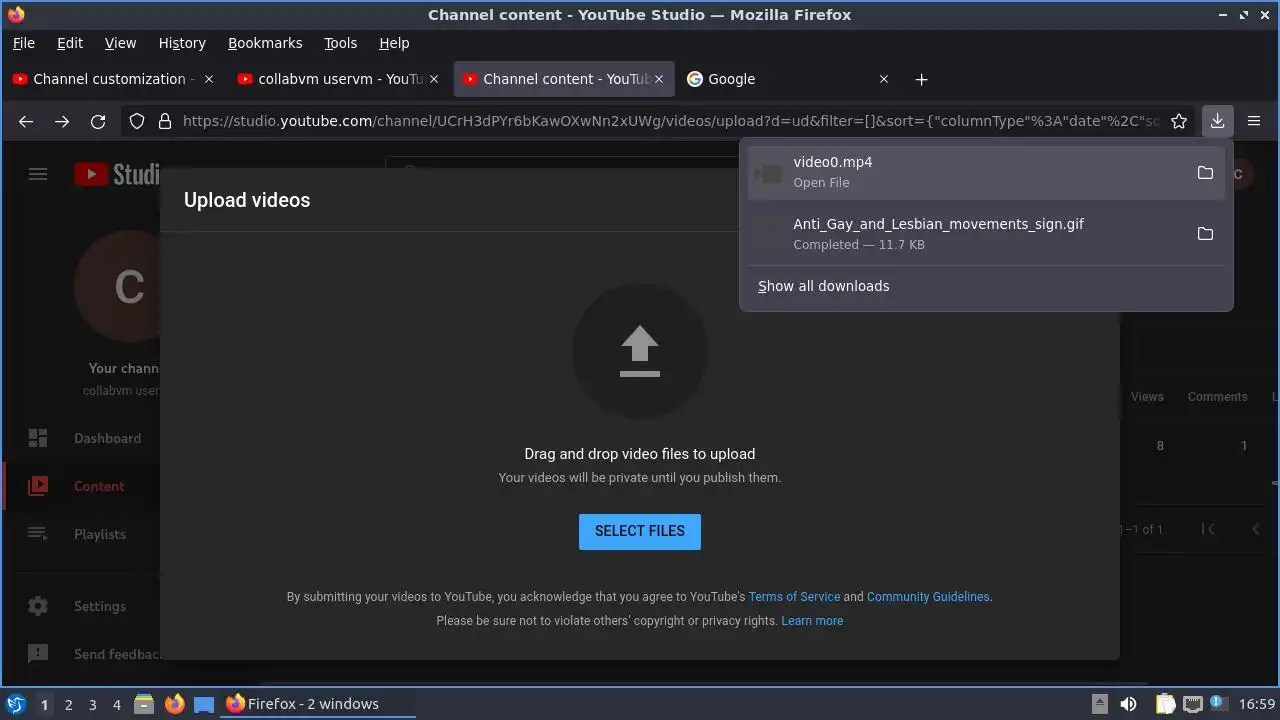The width and height of the screenshot is (1280, 720).
Task: Open the Edit menu
Action: (70, 43)
